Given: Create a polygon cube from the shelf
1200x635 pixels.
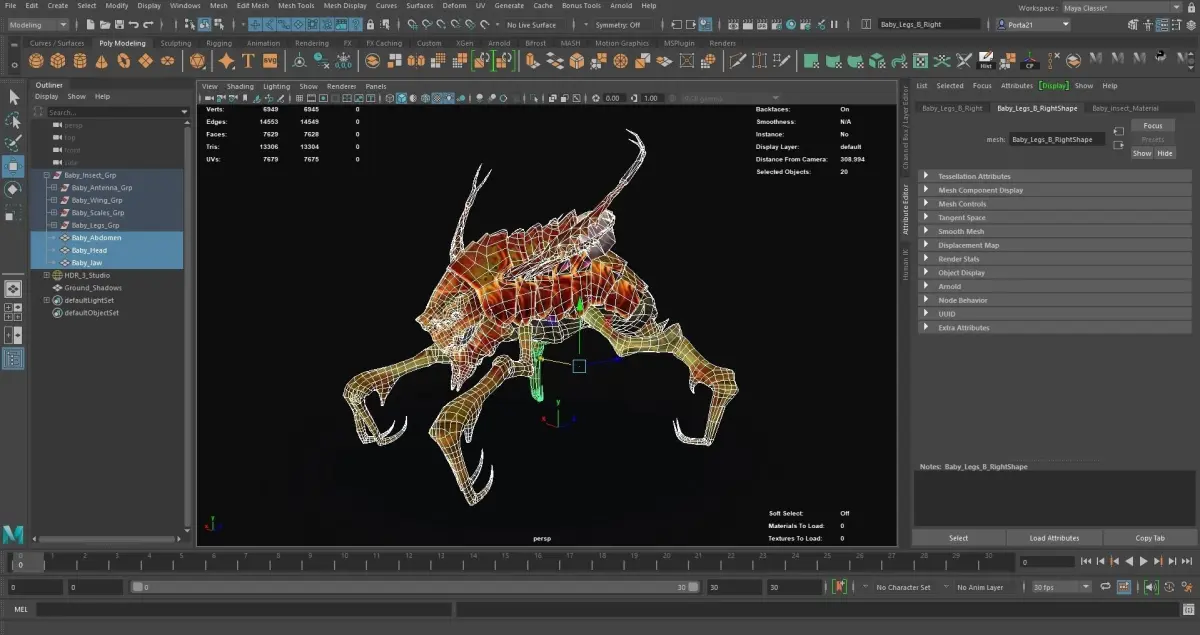Looking at the screenshot, I should (x=56, y=61).
